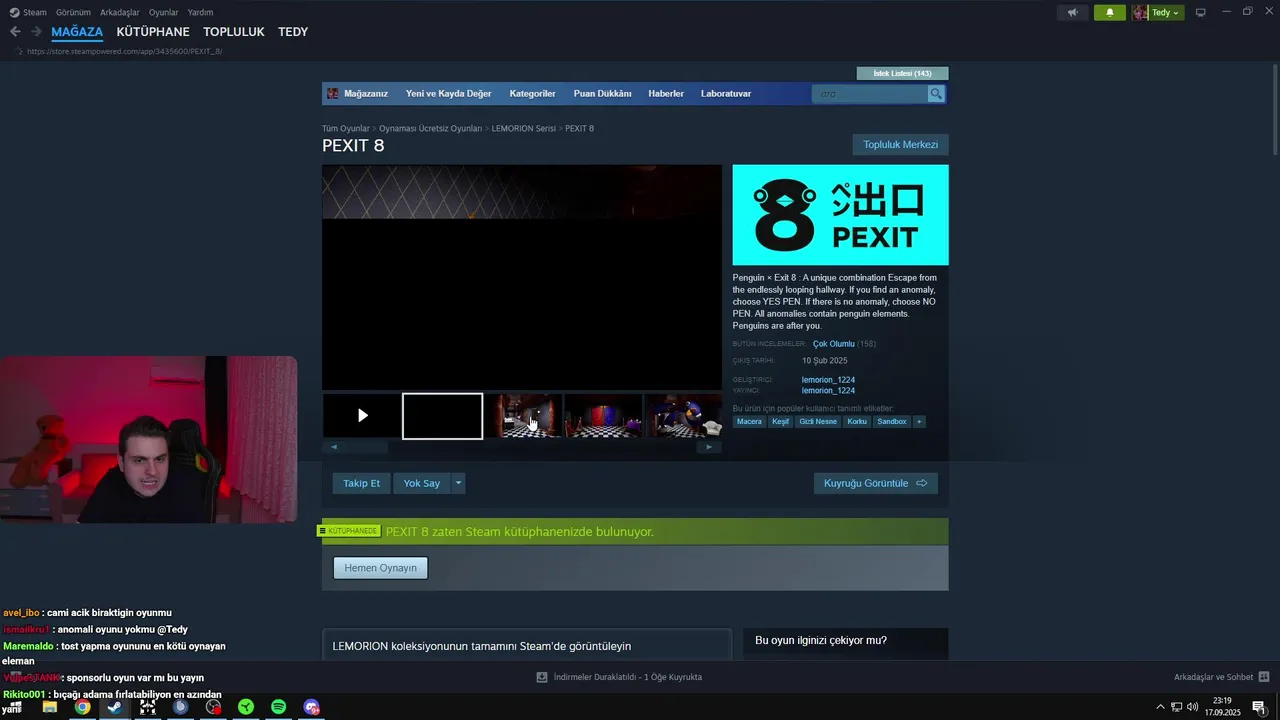Open the Yardım menu
1280x720 pixels.
200,12
